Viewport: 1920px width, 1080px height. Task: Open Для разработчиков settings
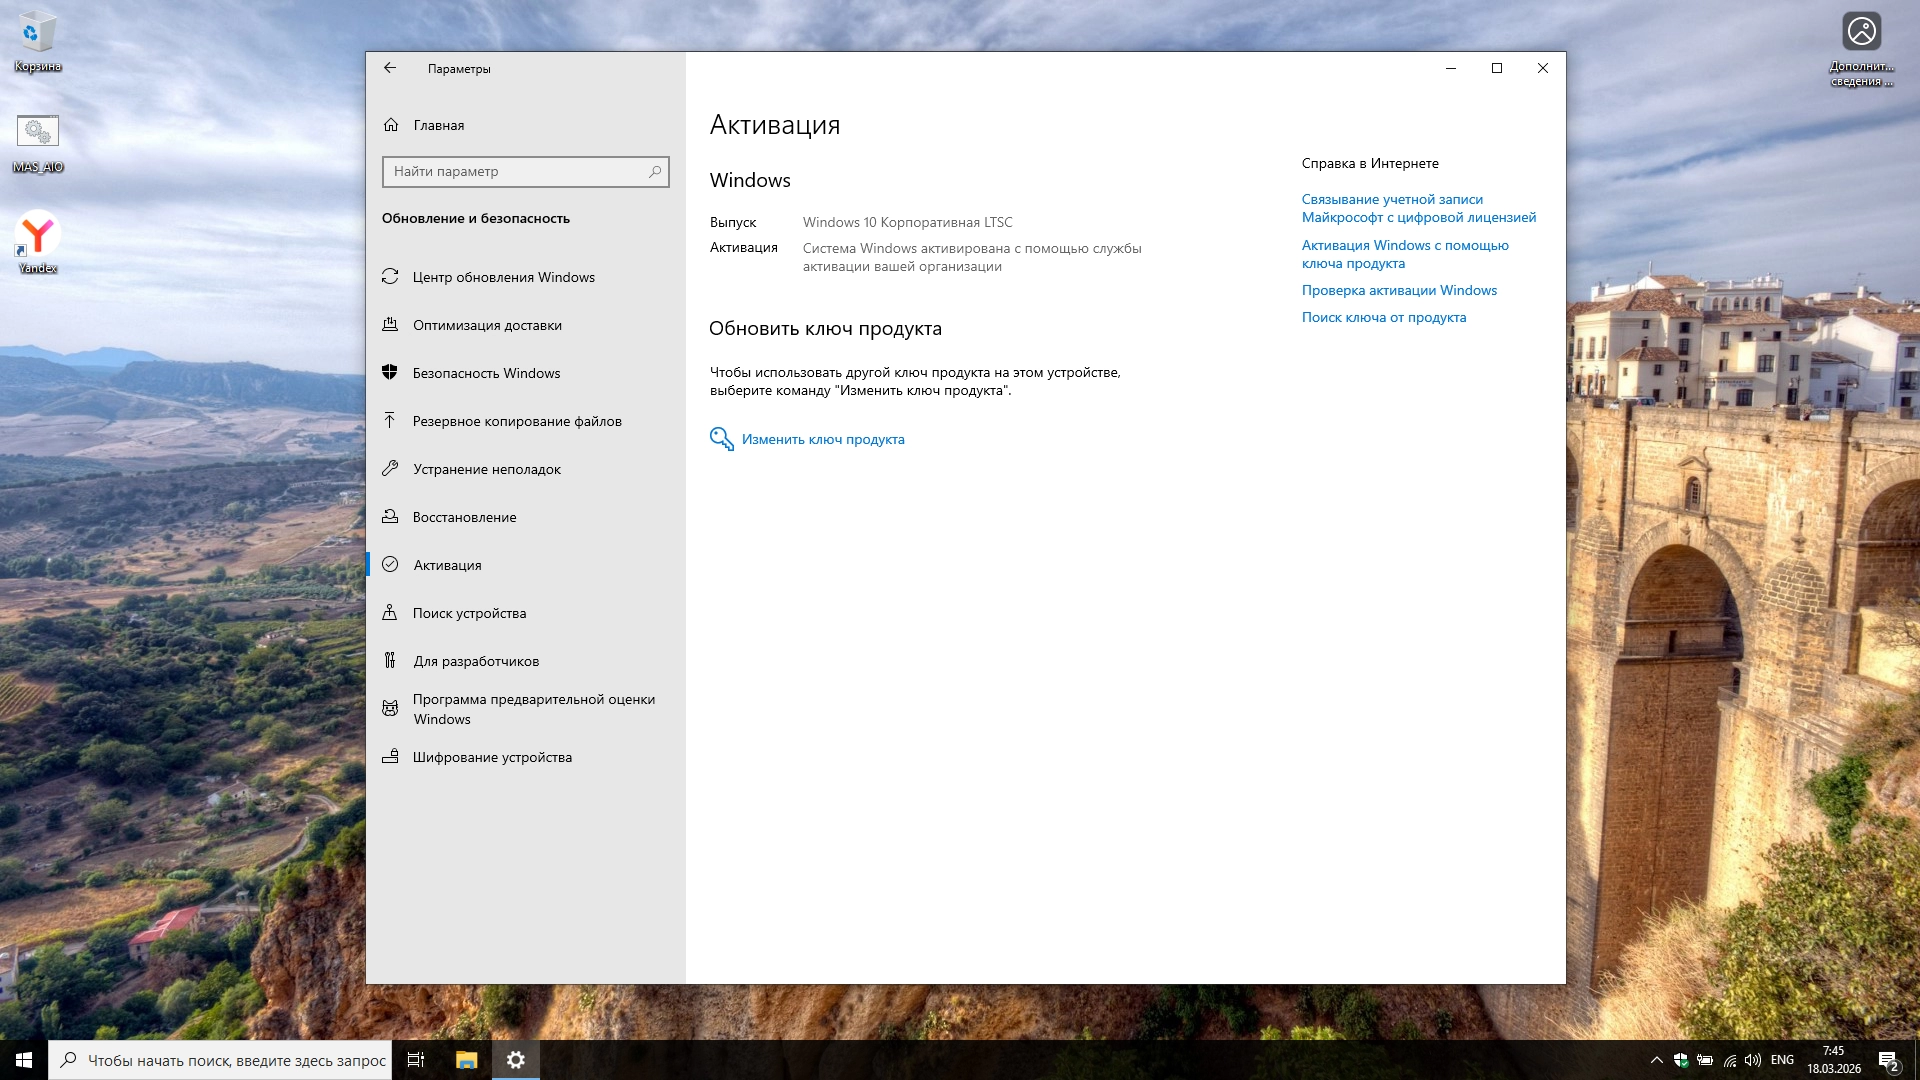coord(475,661)
